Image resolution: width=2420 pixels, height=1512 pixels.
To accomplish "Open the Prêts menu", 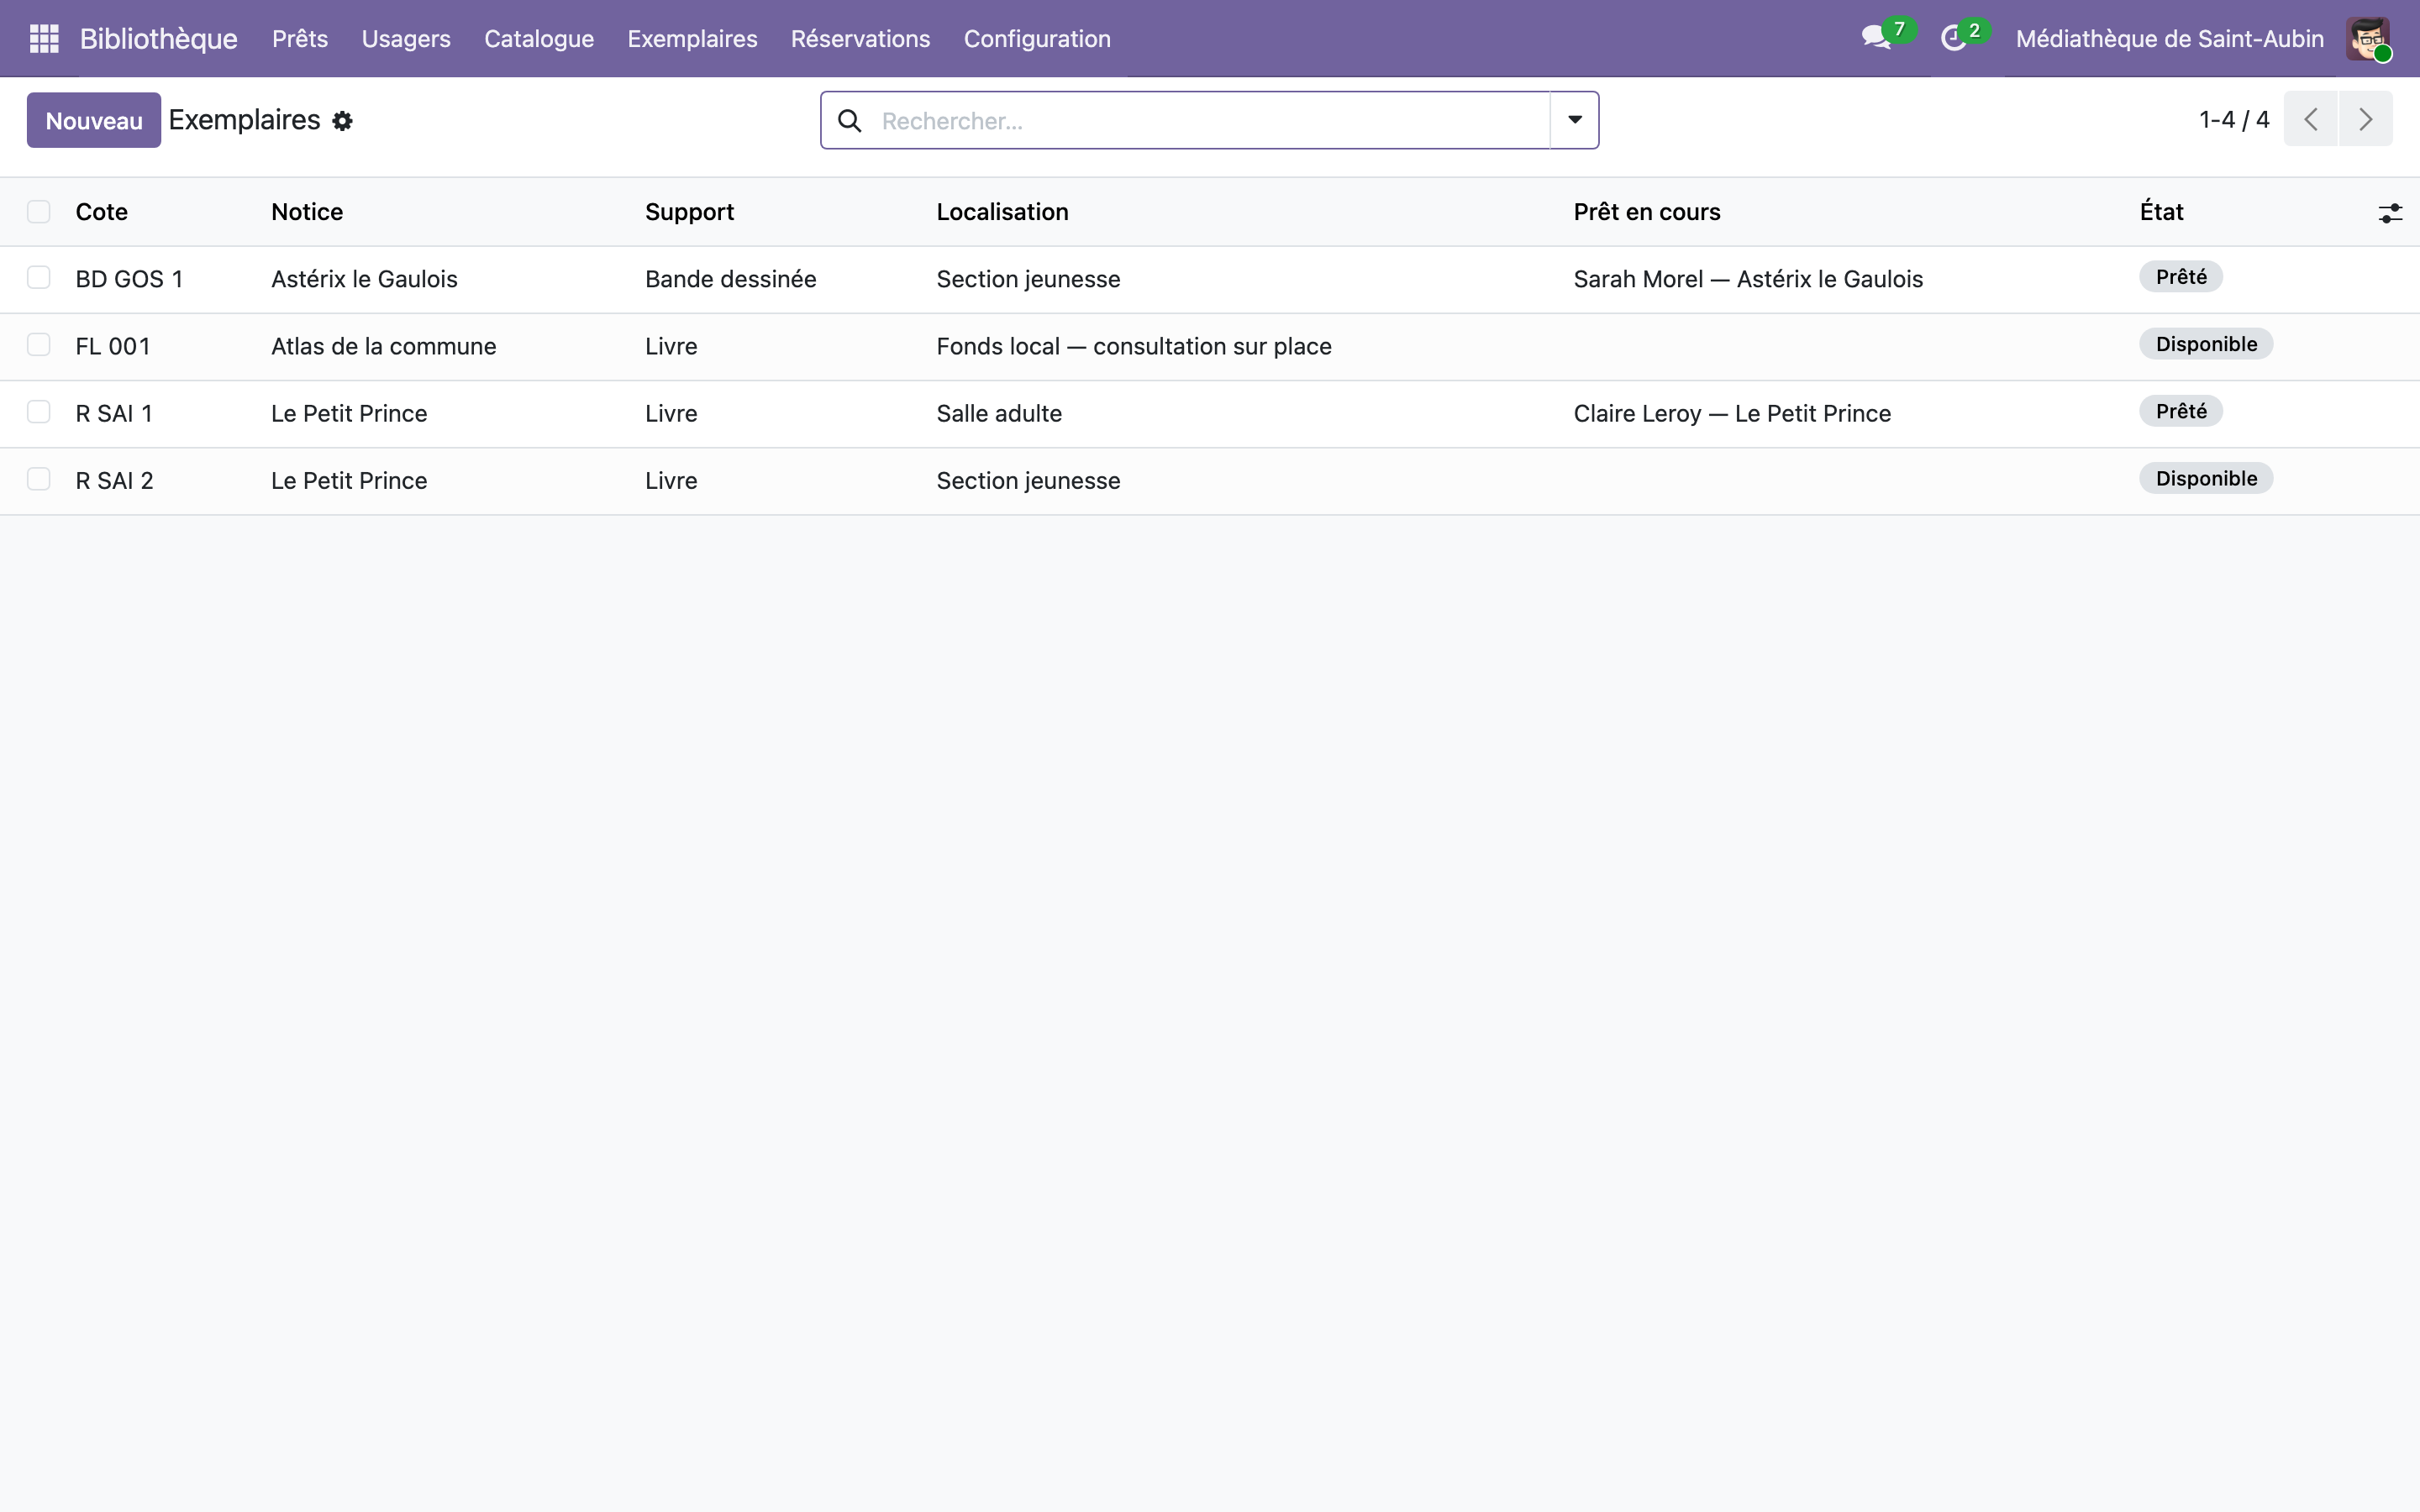I will (300, 39).
